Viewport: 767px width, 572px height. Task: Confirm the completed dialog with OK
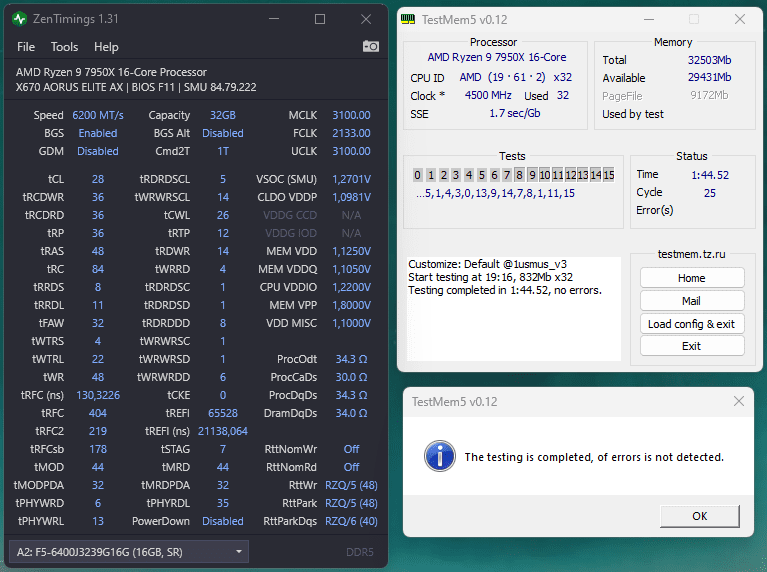click(x=699, y=516)
